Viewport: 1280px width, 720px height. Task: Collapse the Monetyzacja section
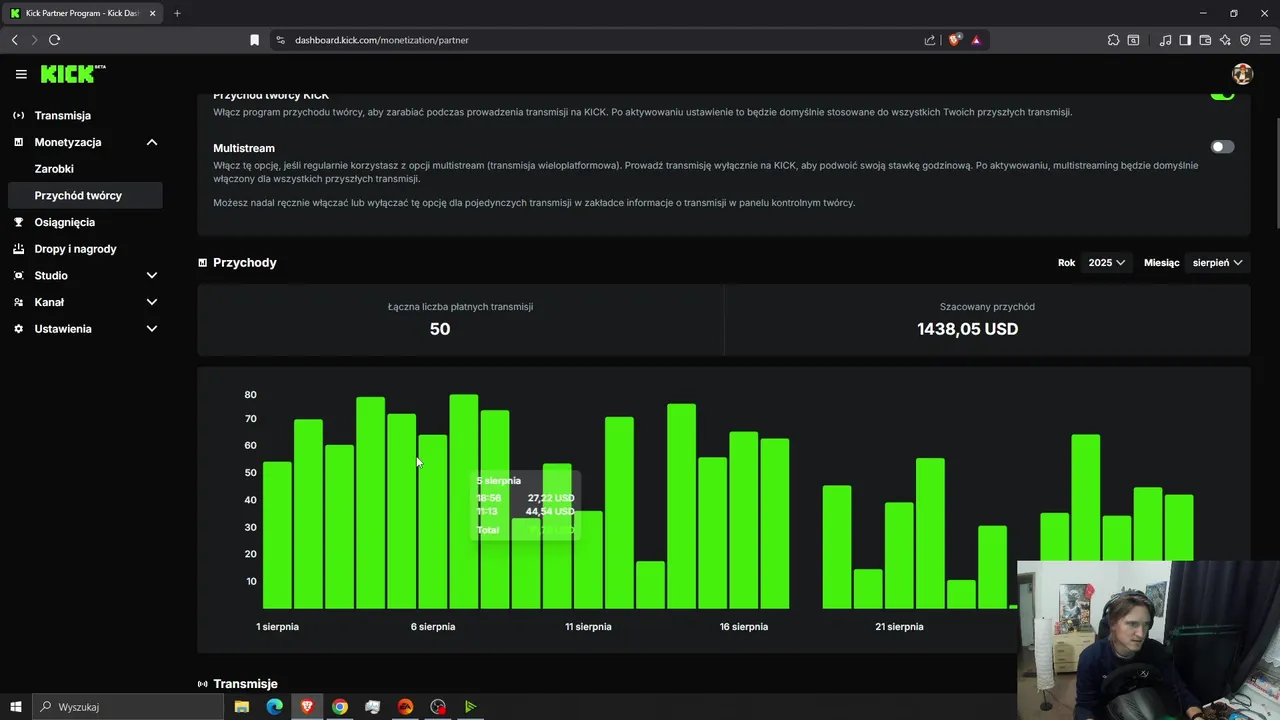[152, 142]
